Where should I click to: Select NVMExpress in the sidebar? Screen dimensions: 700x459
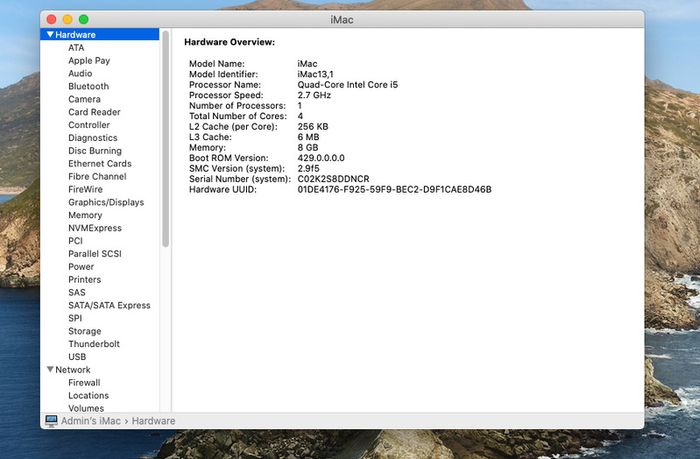click(x=95, y=228)
